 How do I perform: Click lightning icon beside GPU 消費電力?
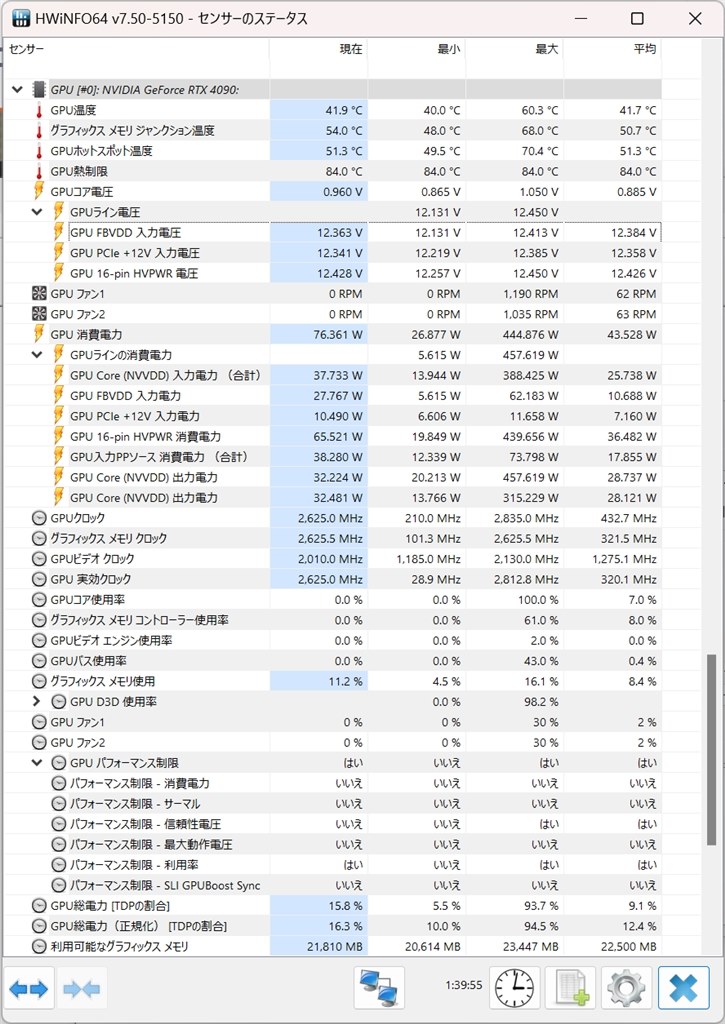click(39, 334)
